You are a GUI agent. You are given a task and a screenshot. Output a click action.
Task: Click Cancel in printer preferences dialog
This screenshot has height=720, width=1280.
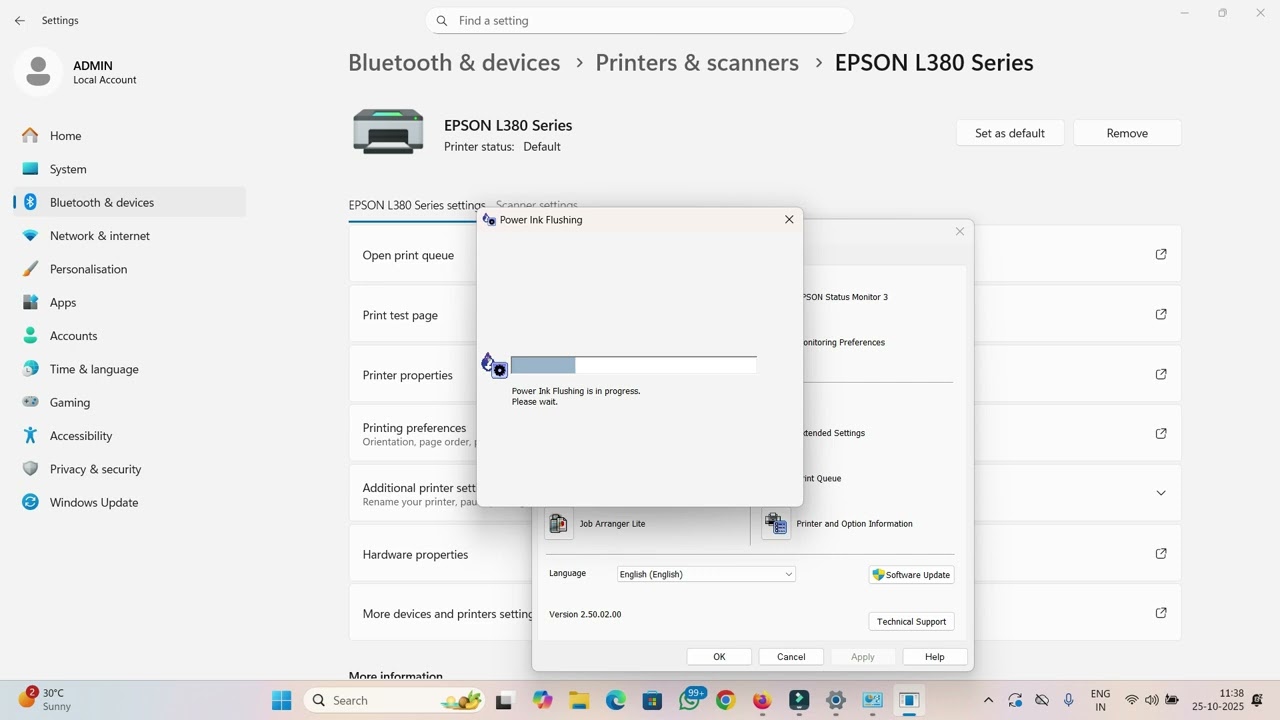[791, 657]
